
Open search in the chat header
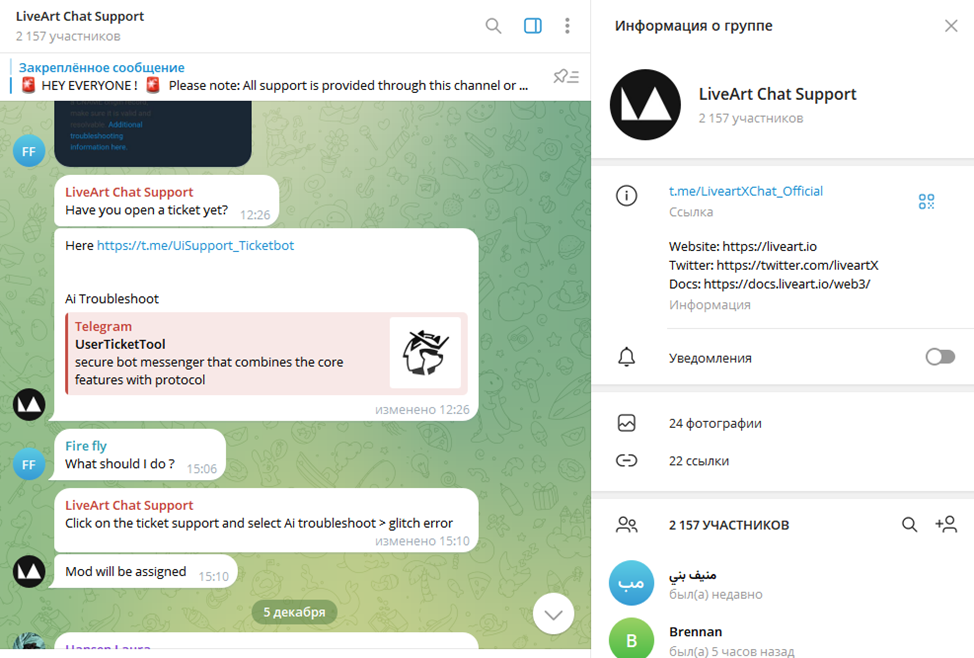[x=493, y=25]
